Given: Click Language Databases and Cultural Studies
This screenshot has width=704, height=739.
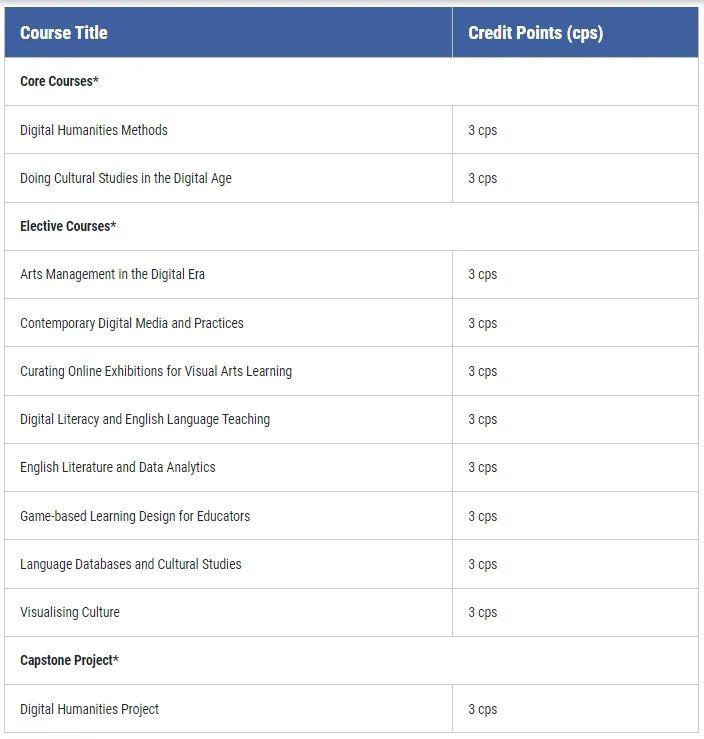Looking at the screenshot, I should (x=131, y=564).
